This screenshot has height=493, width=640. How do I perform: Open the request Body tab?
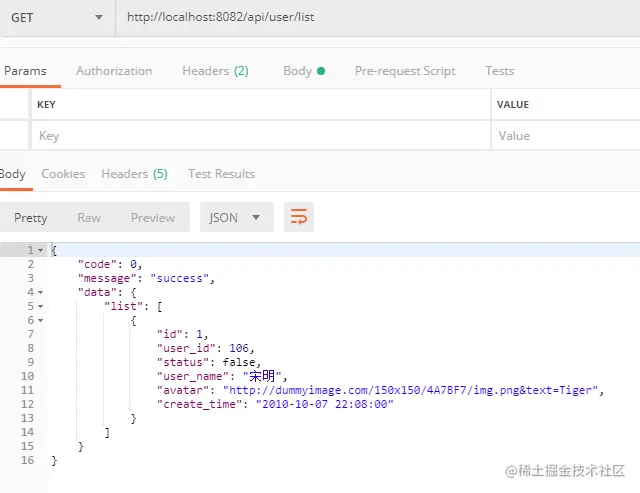point(304,71)
